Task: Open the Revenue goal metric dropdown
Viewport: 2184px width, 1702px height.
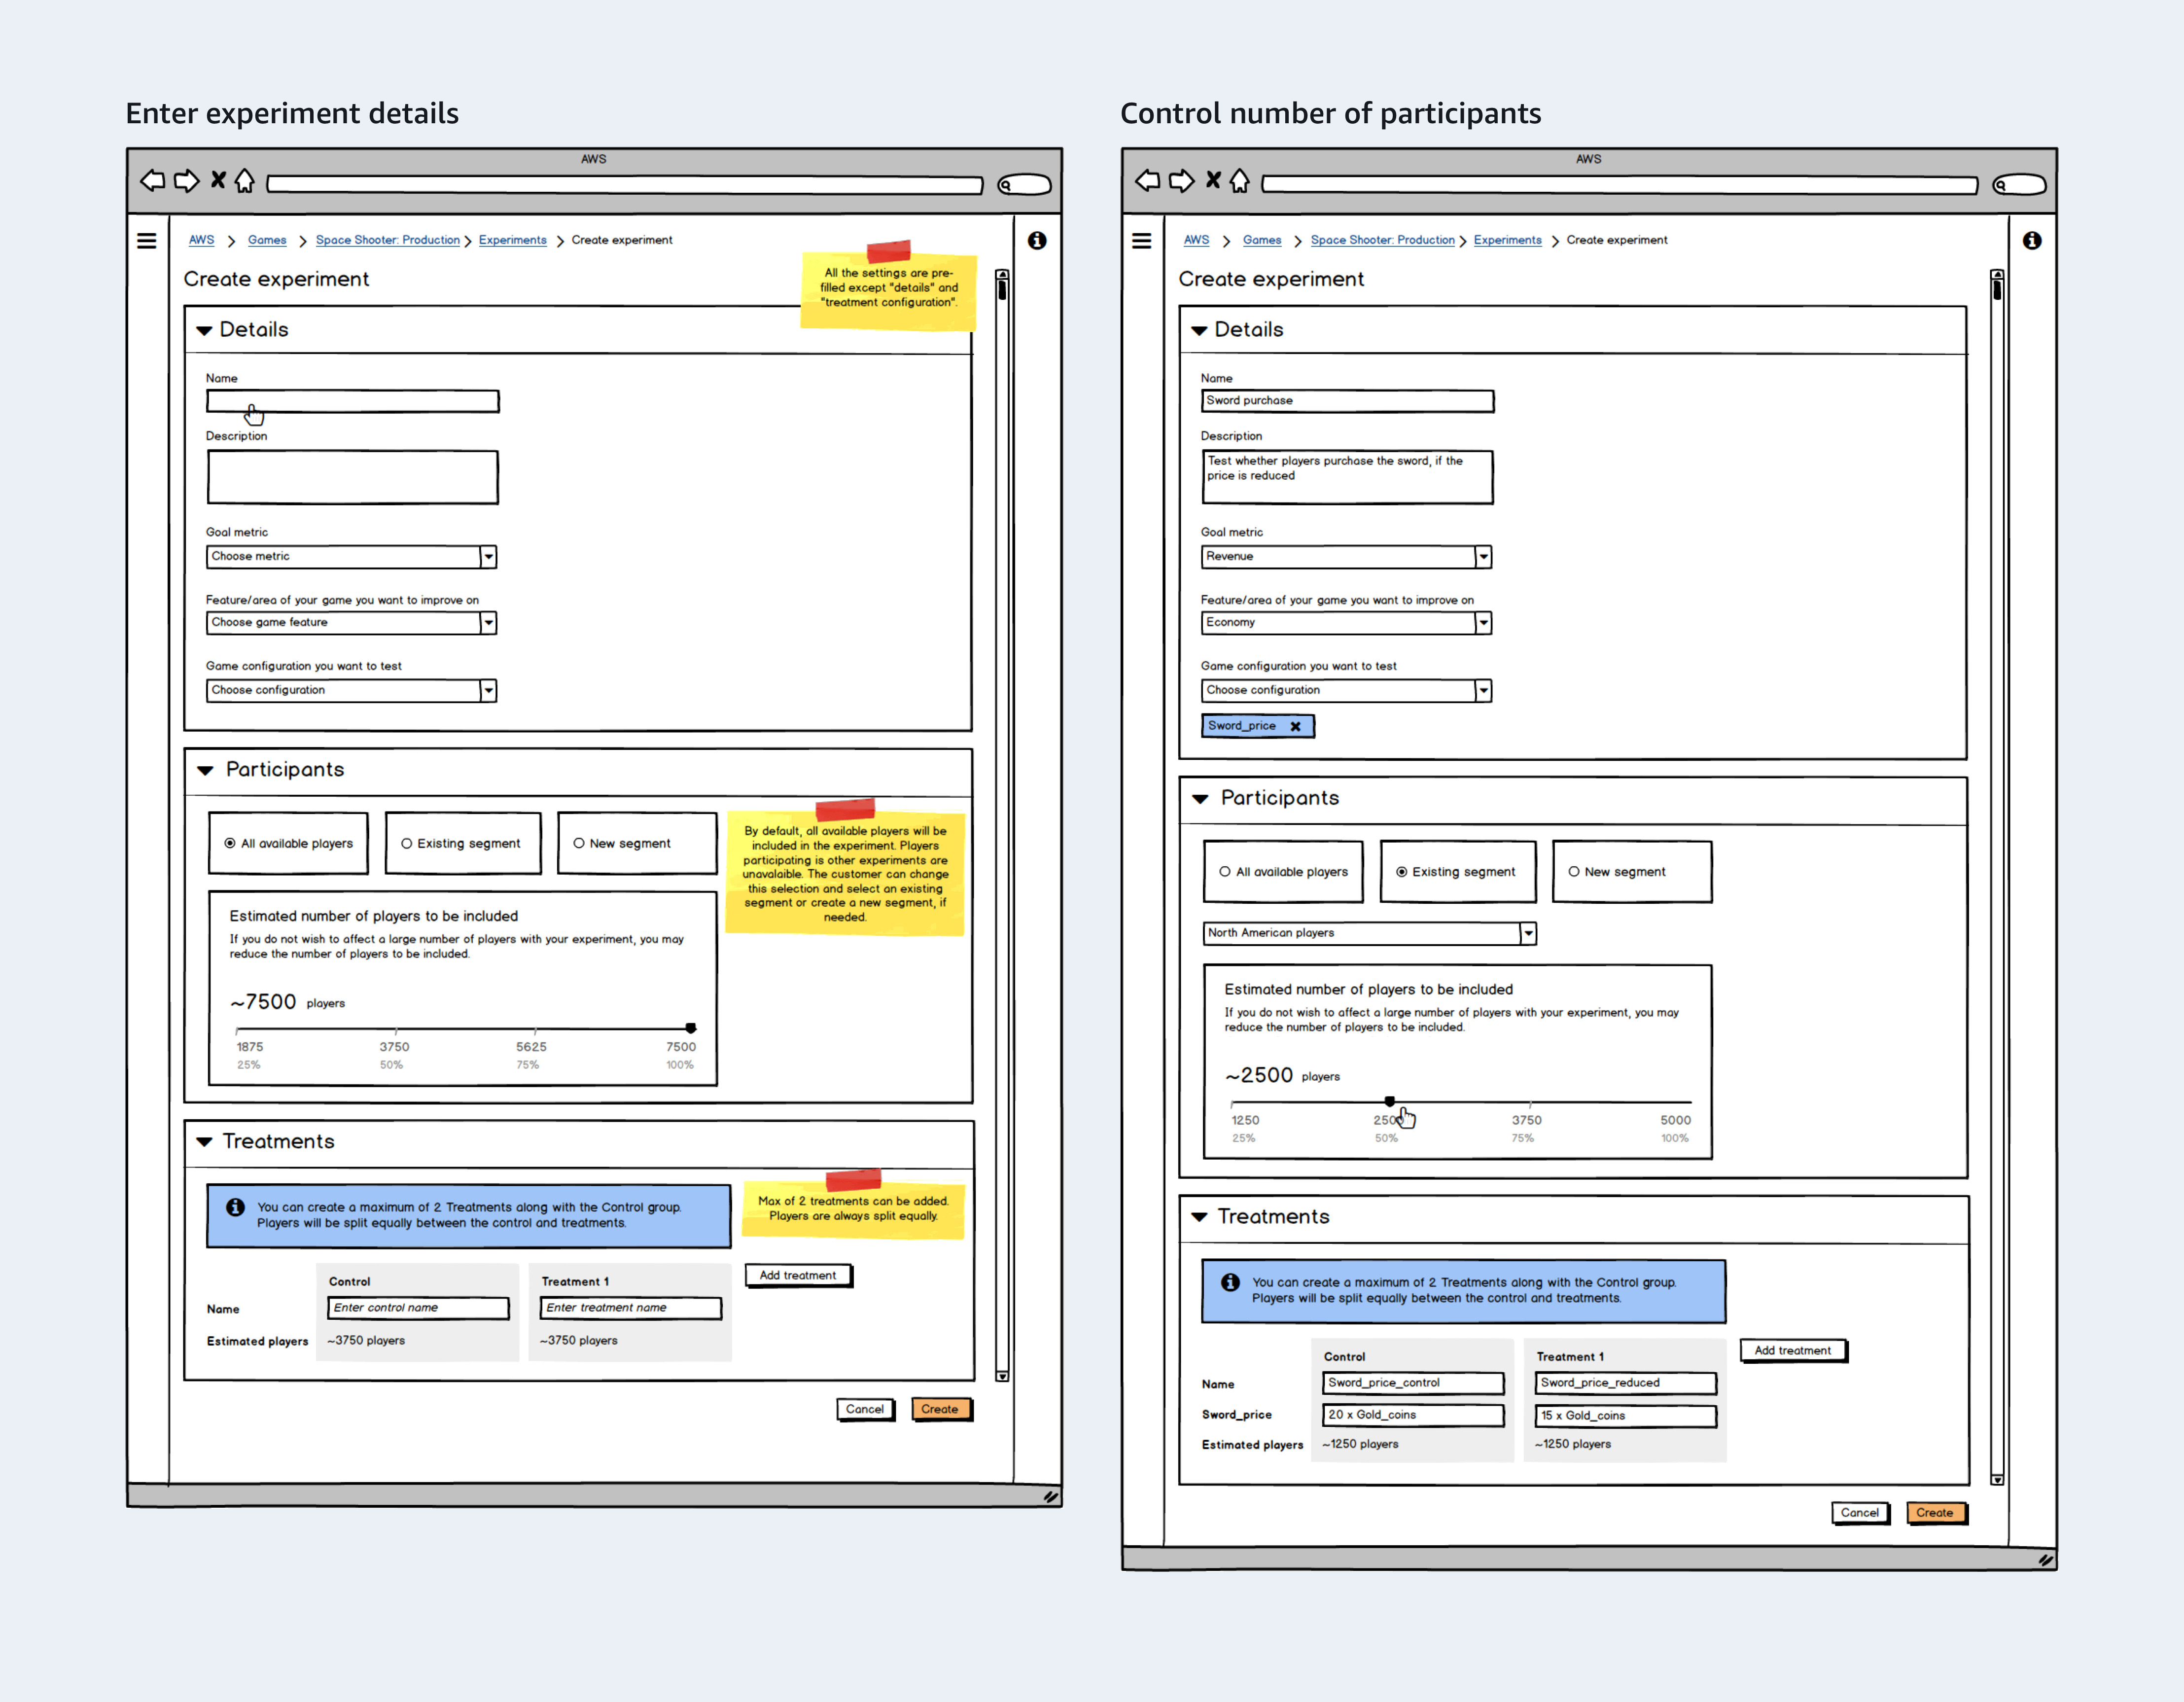Action: (1347, 557)
